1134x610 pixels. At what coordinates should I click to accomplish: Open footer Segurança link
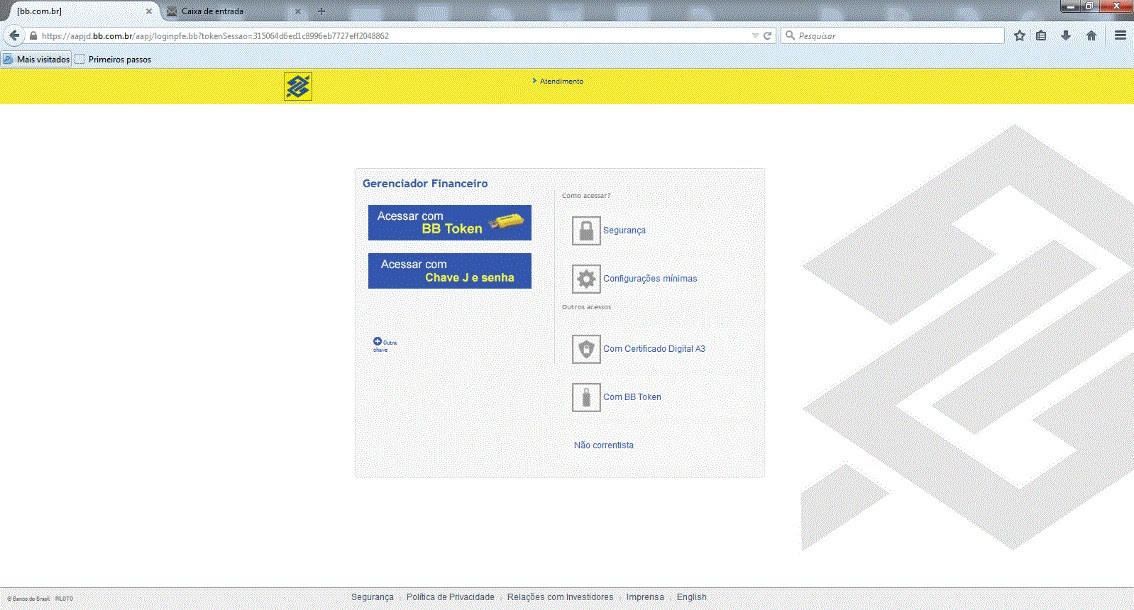pos(372,597)
